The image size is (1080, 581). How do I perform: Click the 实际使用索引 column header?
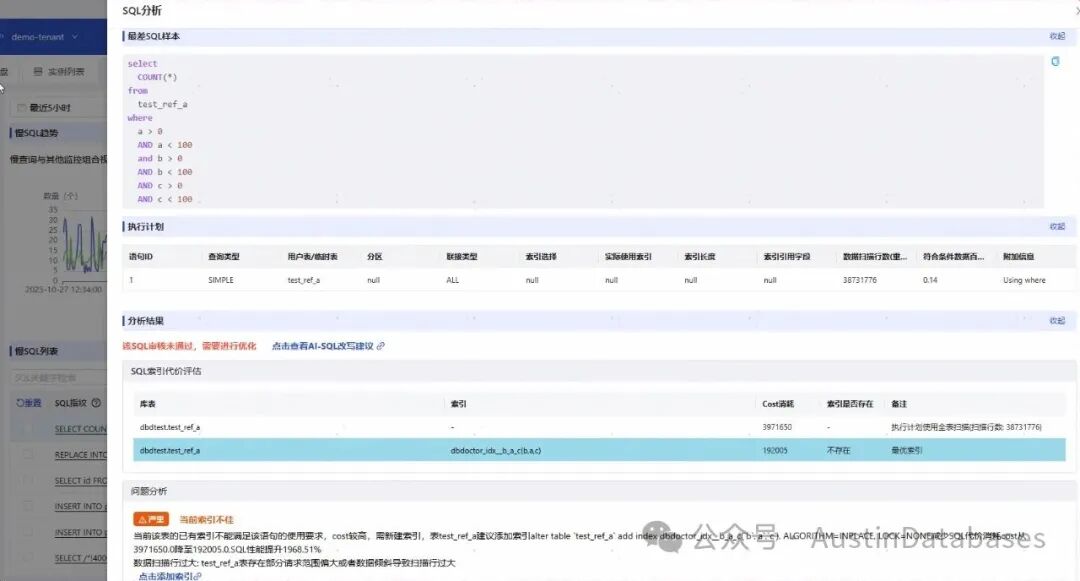[x=628, y=257]
